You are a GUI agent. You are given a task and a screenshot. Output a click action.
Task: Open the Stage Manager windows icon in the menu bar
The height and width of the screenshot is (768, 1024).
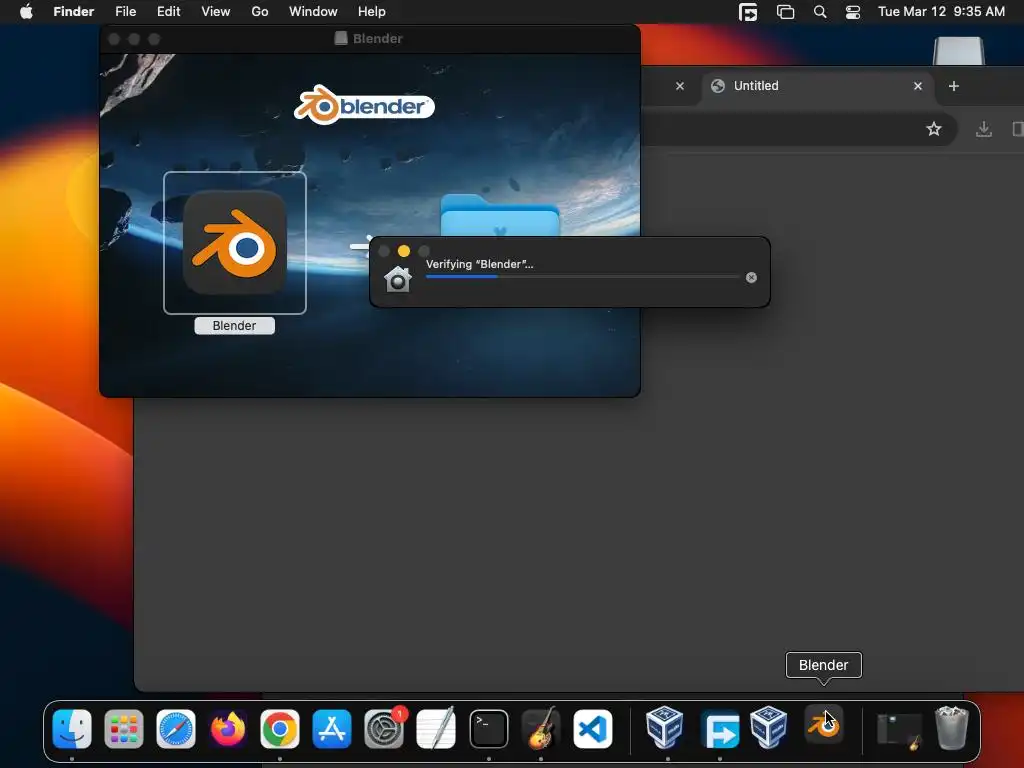click(785, 12)
